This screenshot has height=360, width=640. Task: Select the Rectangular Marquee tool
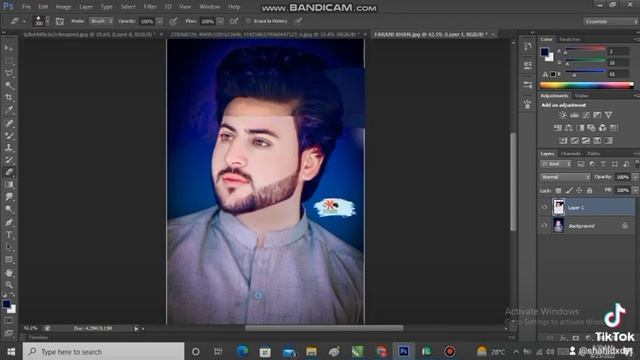[x=9, y=61]
